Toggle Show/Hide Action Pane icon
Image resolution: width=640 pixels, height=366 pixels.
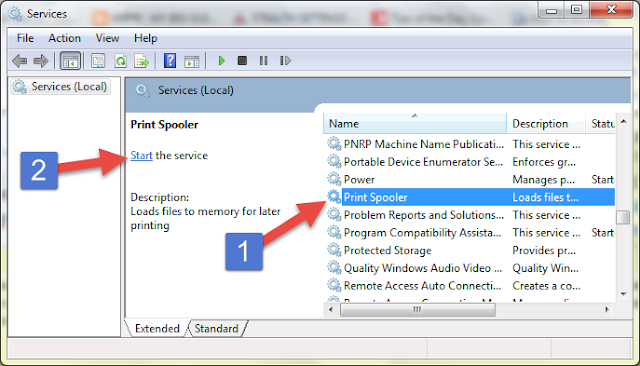[x=191, y=62]
